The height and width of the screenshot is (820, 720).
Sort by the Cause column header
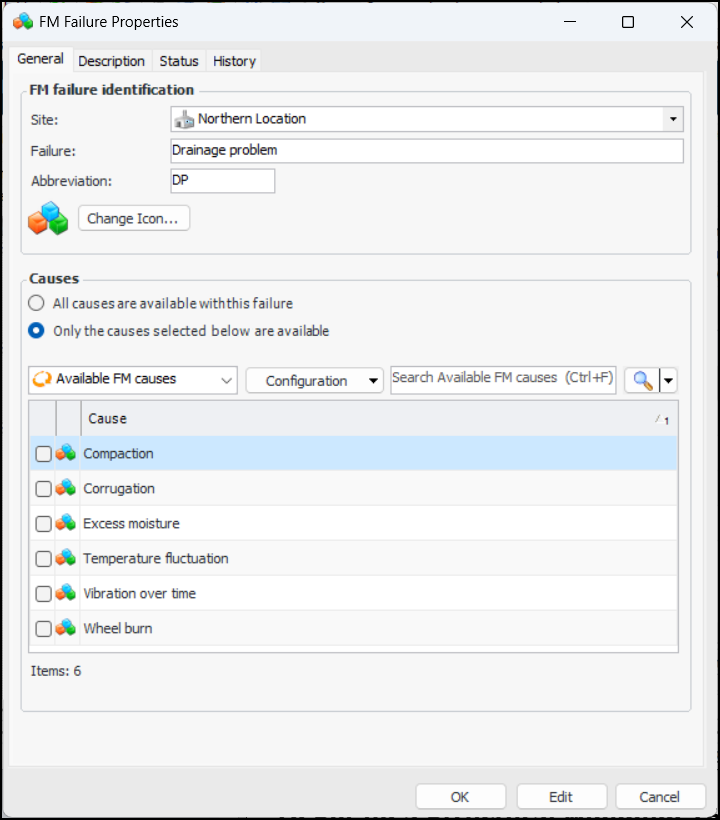pos(379,418)
